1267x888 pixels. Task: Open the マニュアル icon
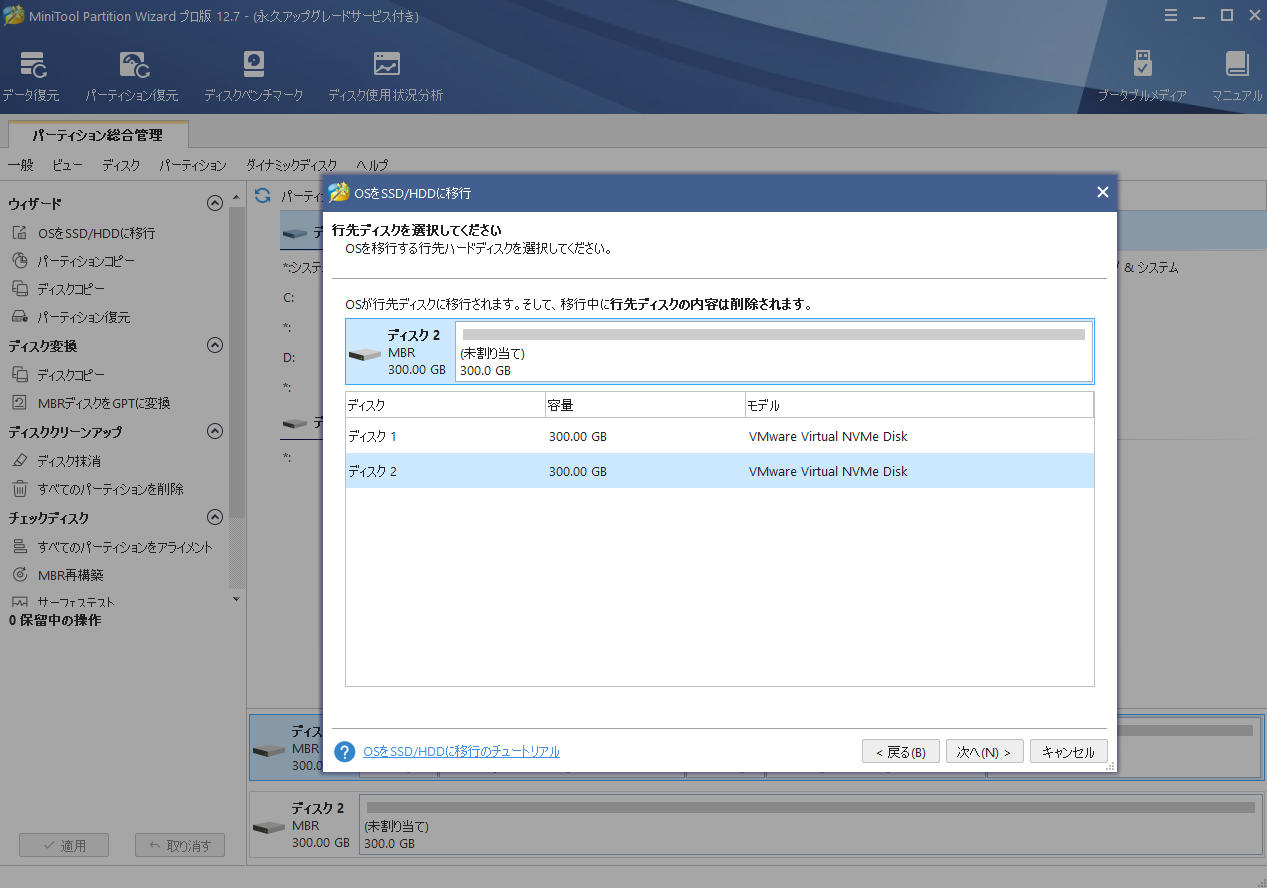1237,76
